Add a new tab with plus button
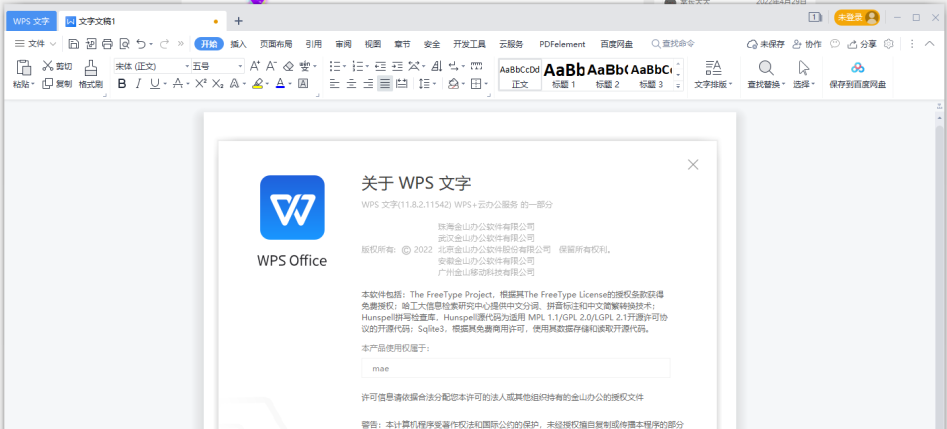947x429 pixels. point(239,21)
